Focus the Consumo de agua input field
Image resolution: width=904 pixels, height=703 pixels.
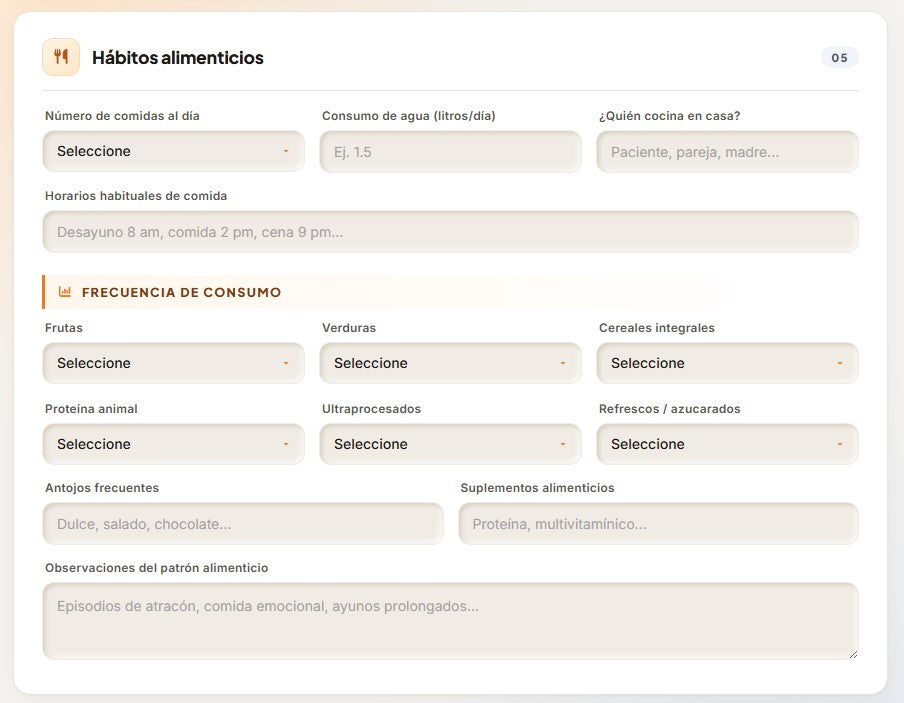(x=450, y=152)
